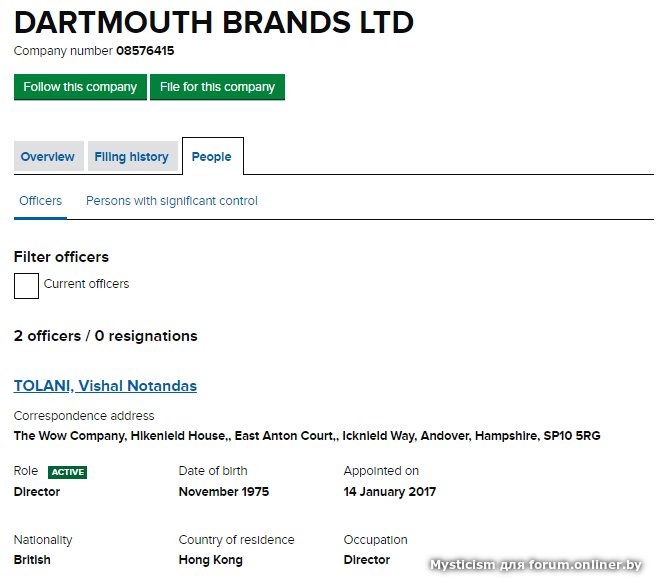Select the People tab

(212, 157)
